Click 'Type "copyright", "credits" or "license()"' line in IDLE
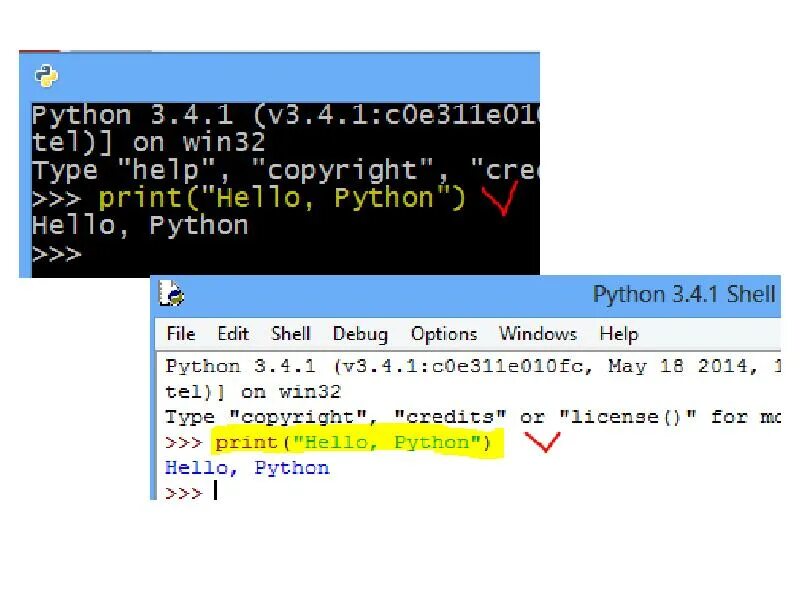800x600 pixels. pyautogui.click(x=472, y=417)
